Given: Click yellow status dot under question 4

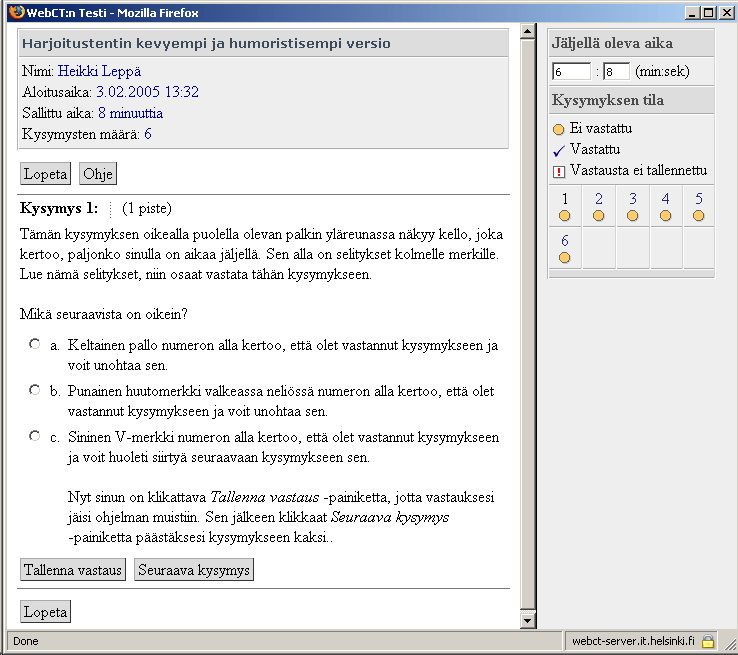Looking at the screenshot, I should 666,216.
